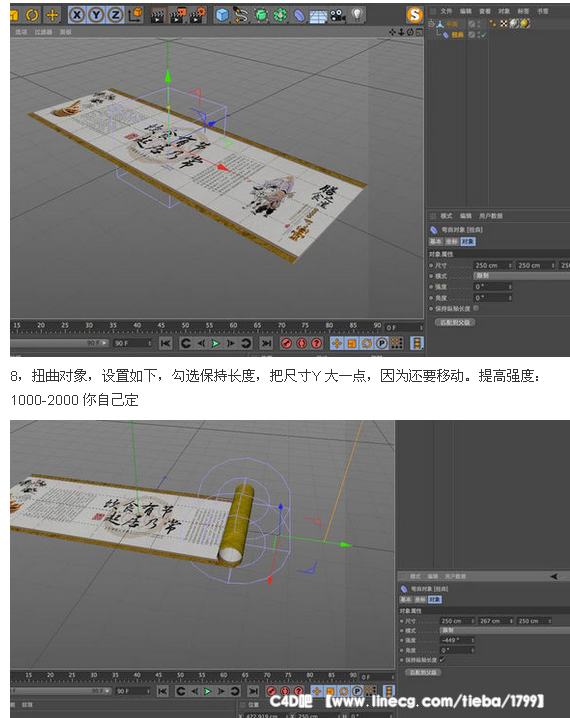Viewport: 570px width, 718px height.
Task: Select the Rotate tool in the top toolbar
Action: coord(32,15)
